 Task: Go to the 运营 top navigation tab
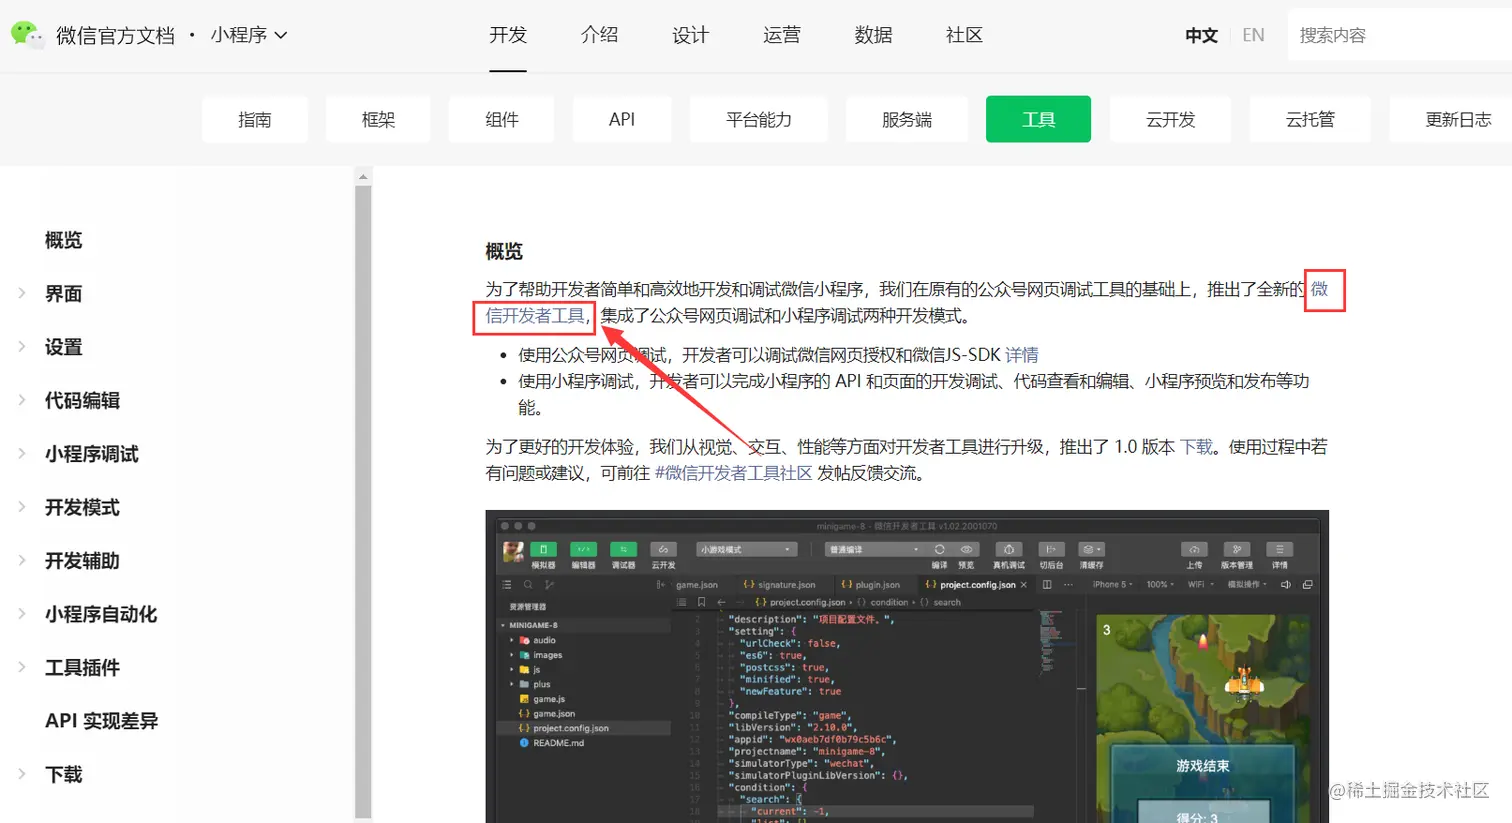point(782,35)
